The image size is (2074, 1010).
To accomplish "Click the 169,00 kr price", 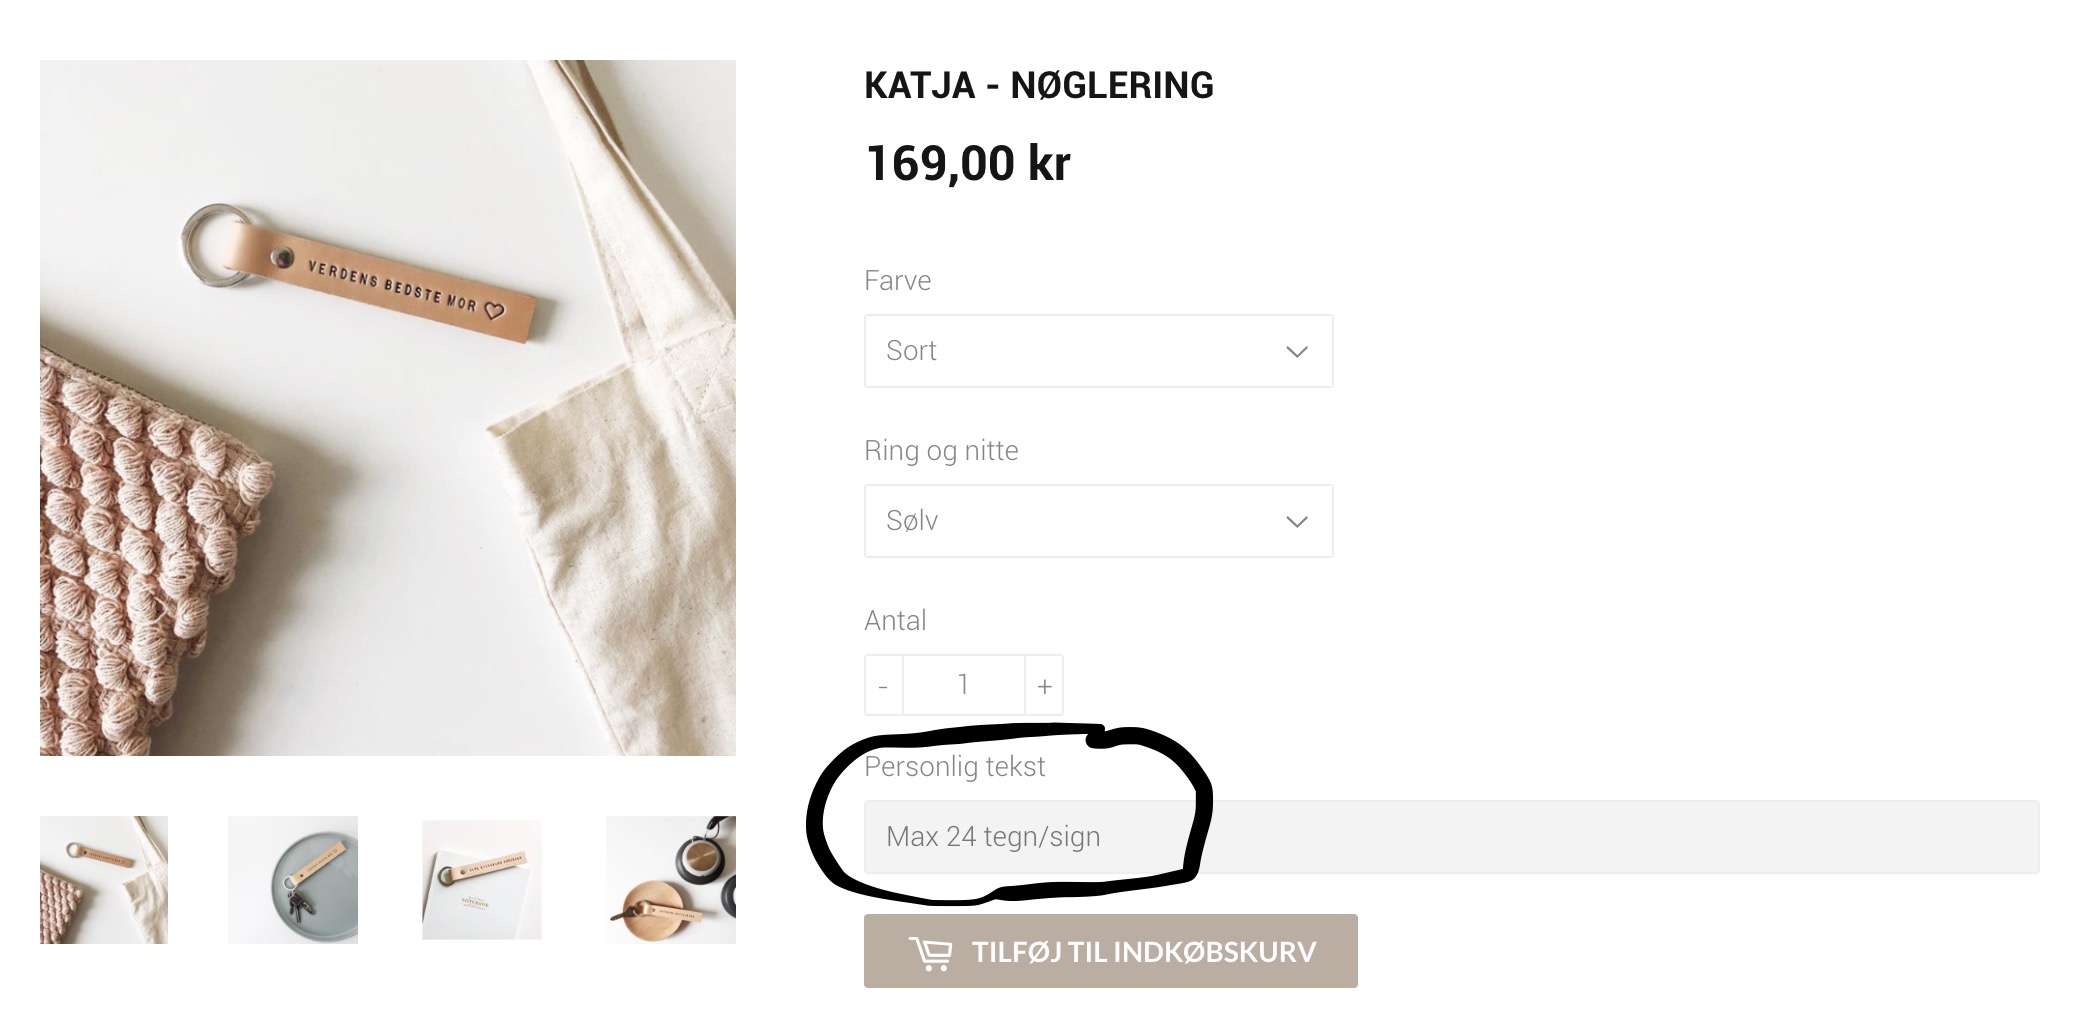I will (967, 163).
